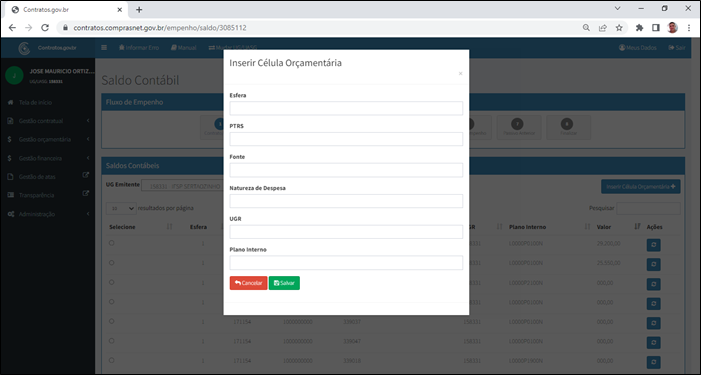Screen dimensions: 701x375
Task: Select radio in 29.200,00 row
Action: [x=111, y=243]
